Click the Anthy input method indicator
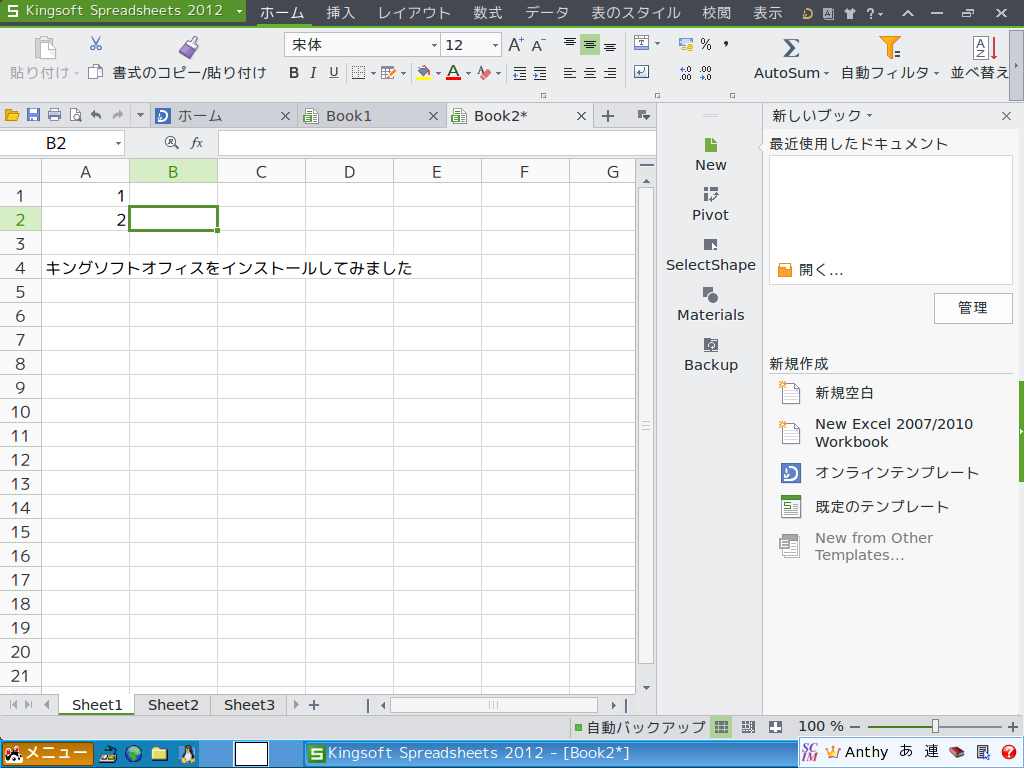Viewport: 1024px width, 768px height. (x=858, y=752)
